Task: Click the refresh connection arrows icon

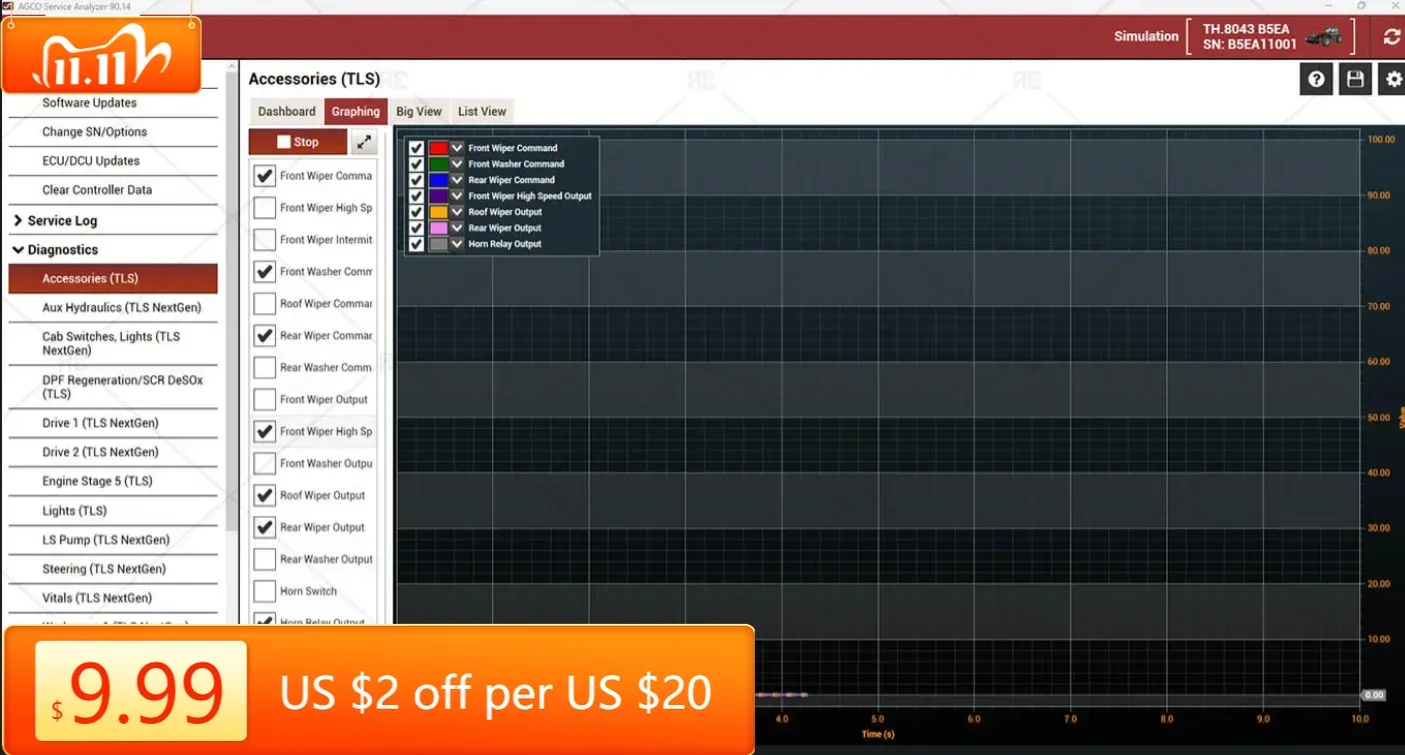Action: (x=1391, y=37)
